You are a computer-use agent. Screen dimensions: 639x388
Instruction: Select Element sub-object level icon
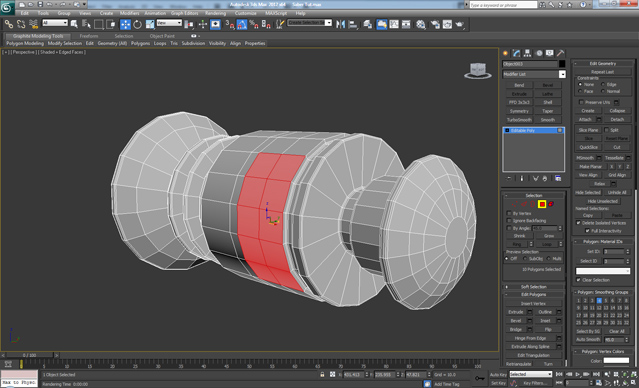pos(551,204)
